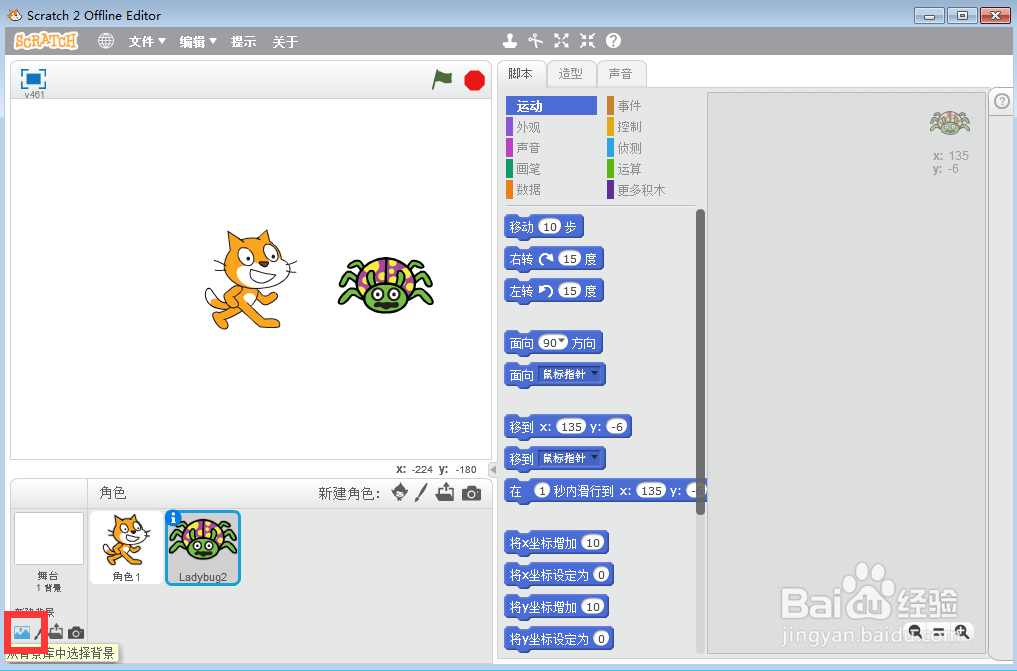This screenshot has width=1017, height=671.
Task: Select the 声音 block category
Action: pos(551,148)
